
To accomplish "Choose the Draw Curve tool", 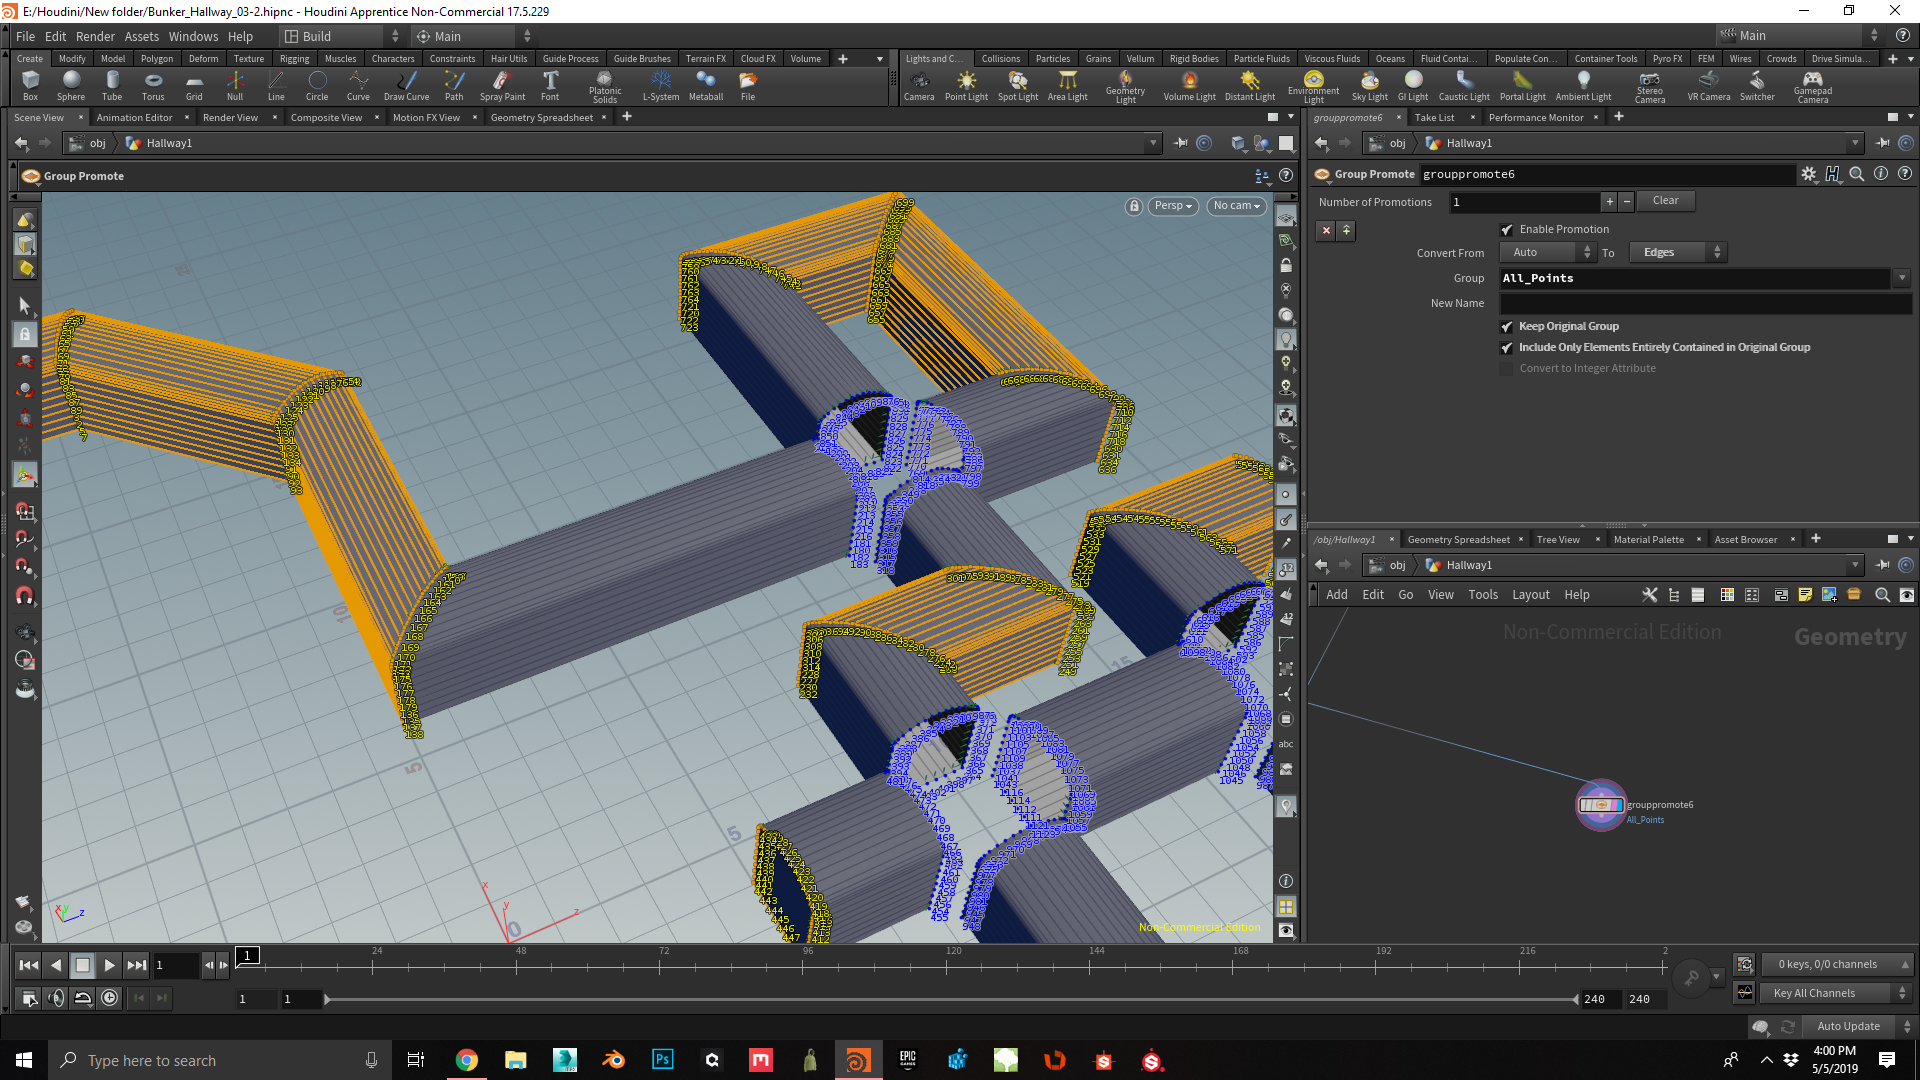I will [x=406, y=85].
